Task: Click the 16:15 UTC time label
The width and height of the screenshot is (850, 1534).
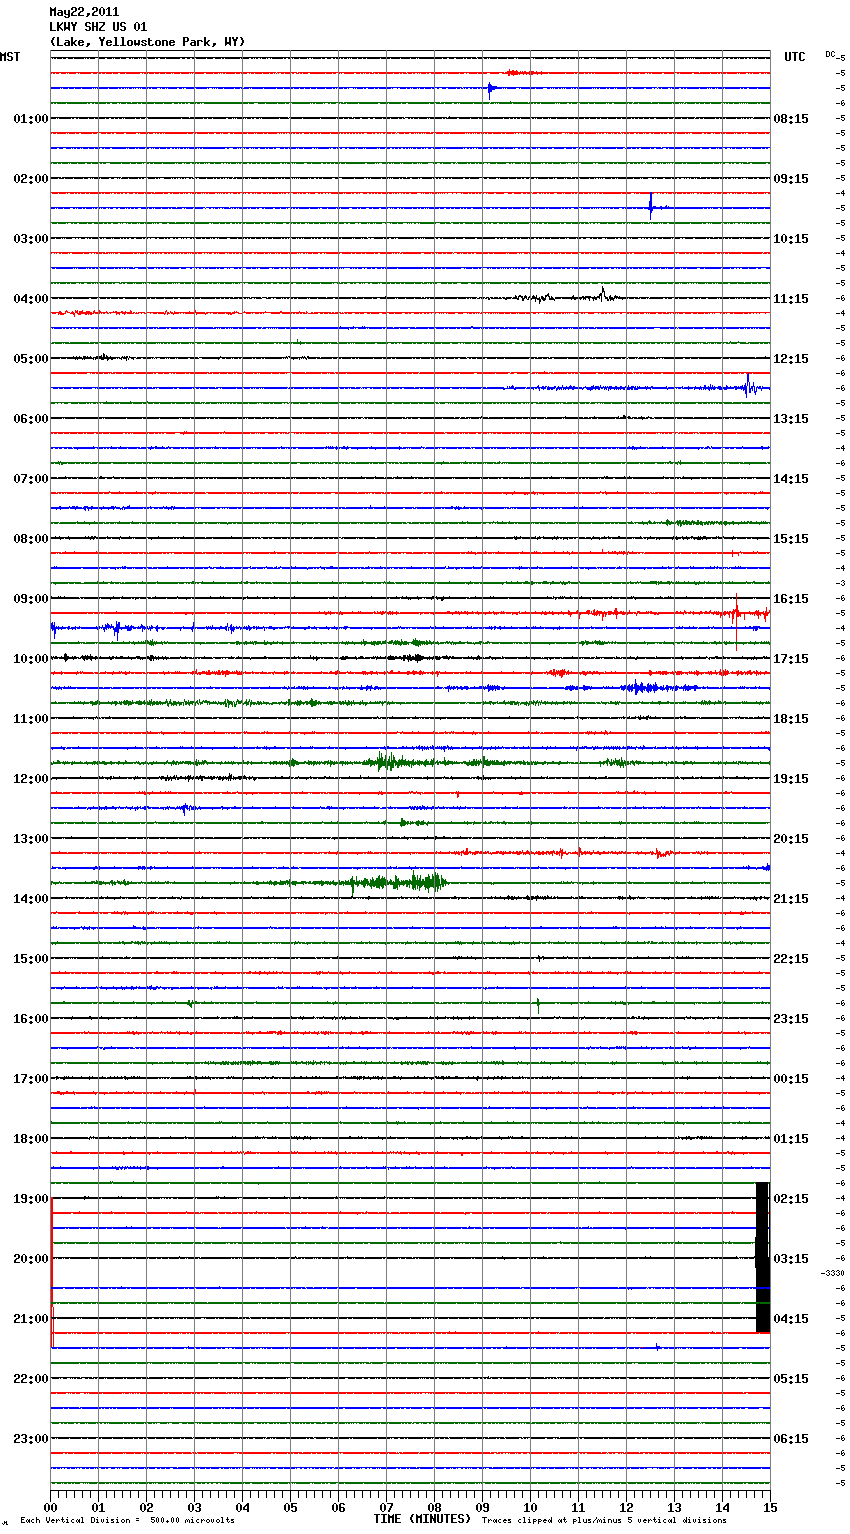Action: point(791,598)
